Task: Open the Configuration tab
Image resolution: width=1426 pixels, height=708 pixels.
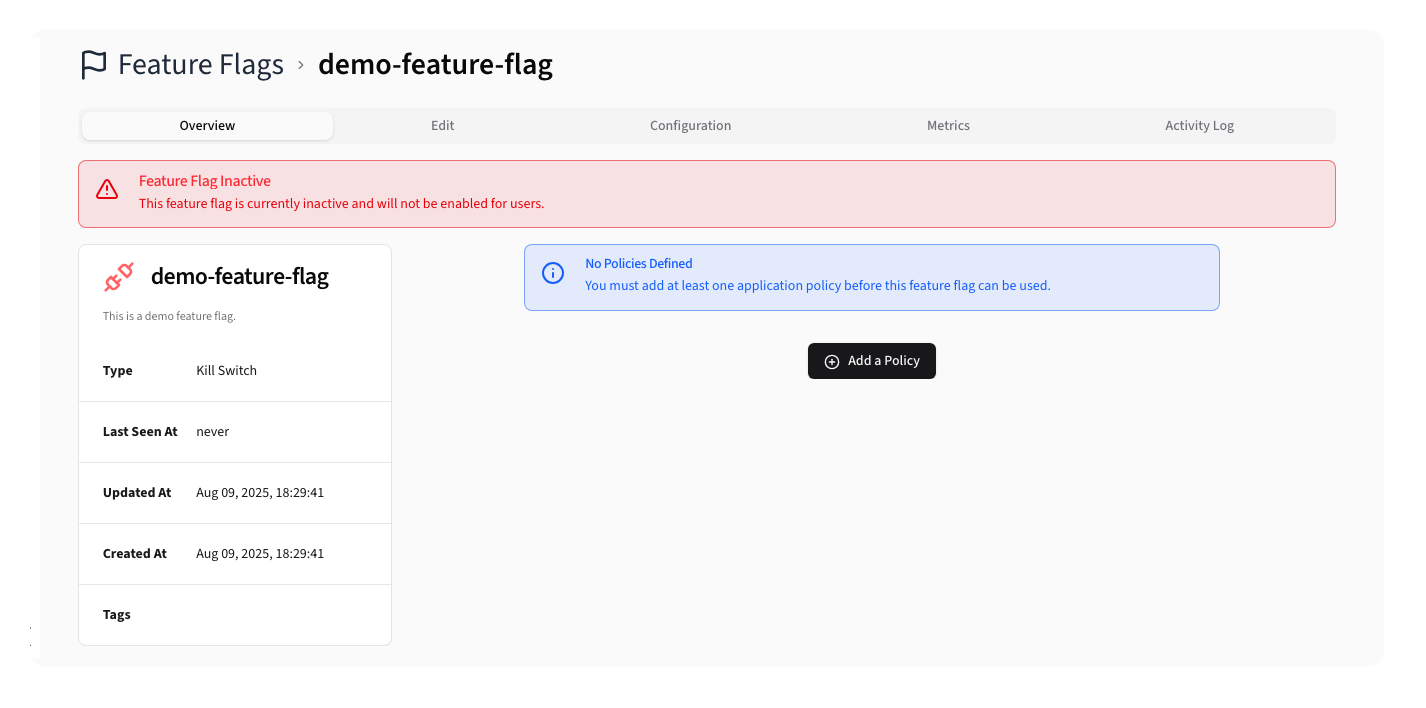Action: [x=690, y=125]
